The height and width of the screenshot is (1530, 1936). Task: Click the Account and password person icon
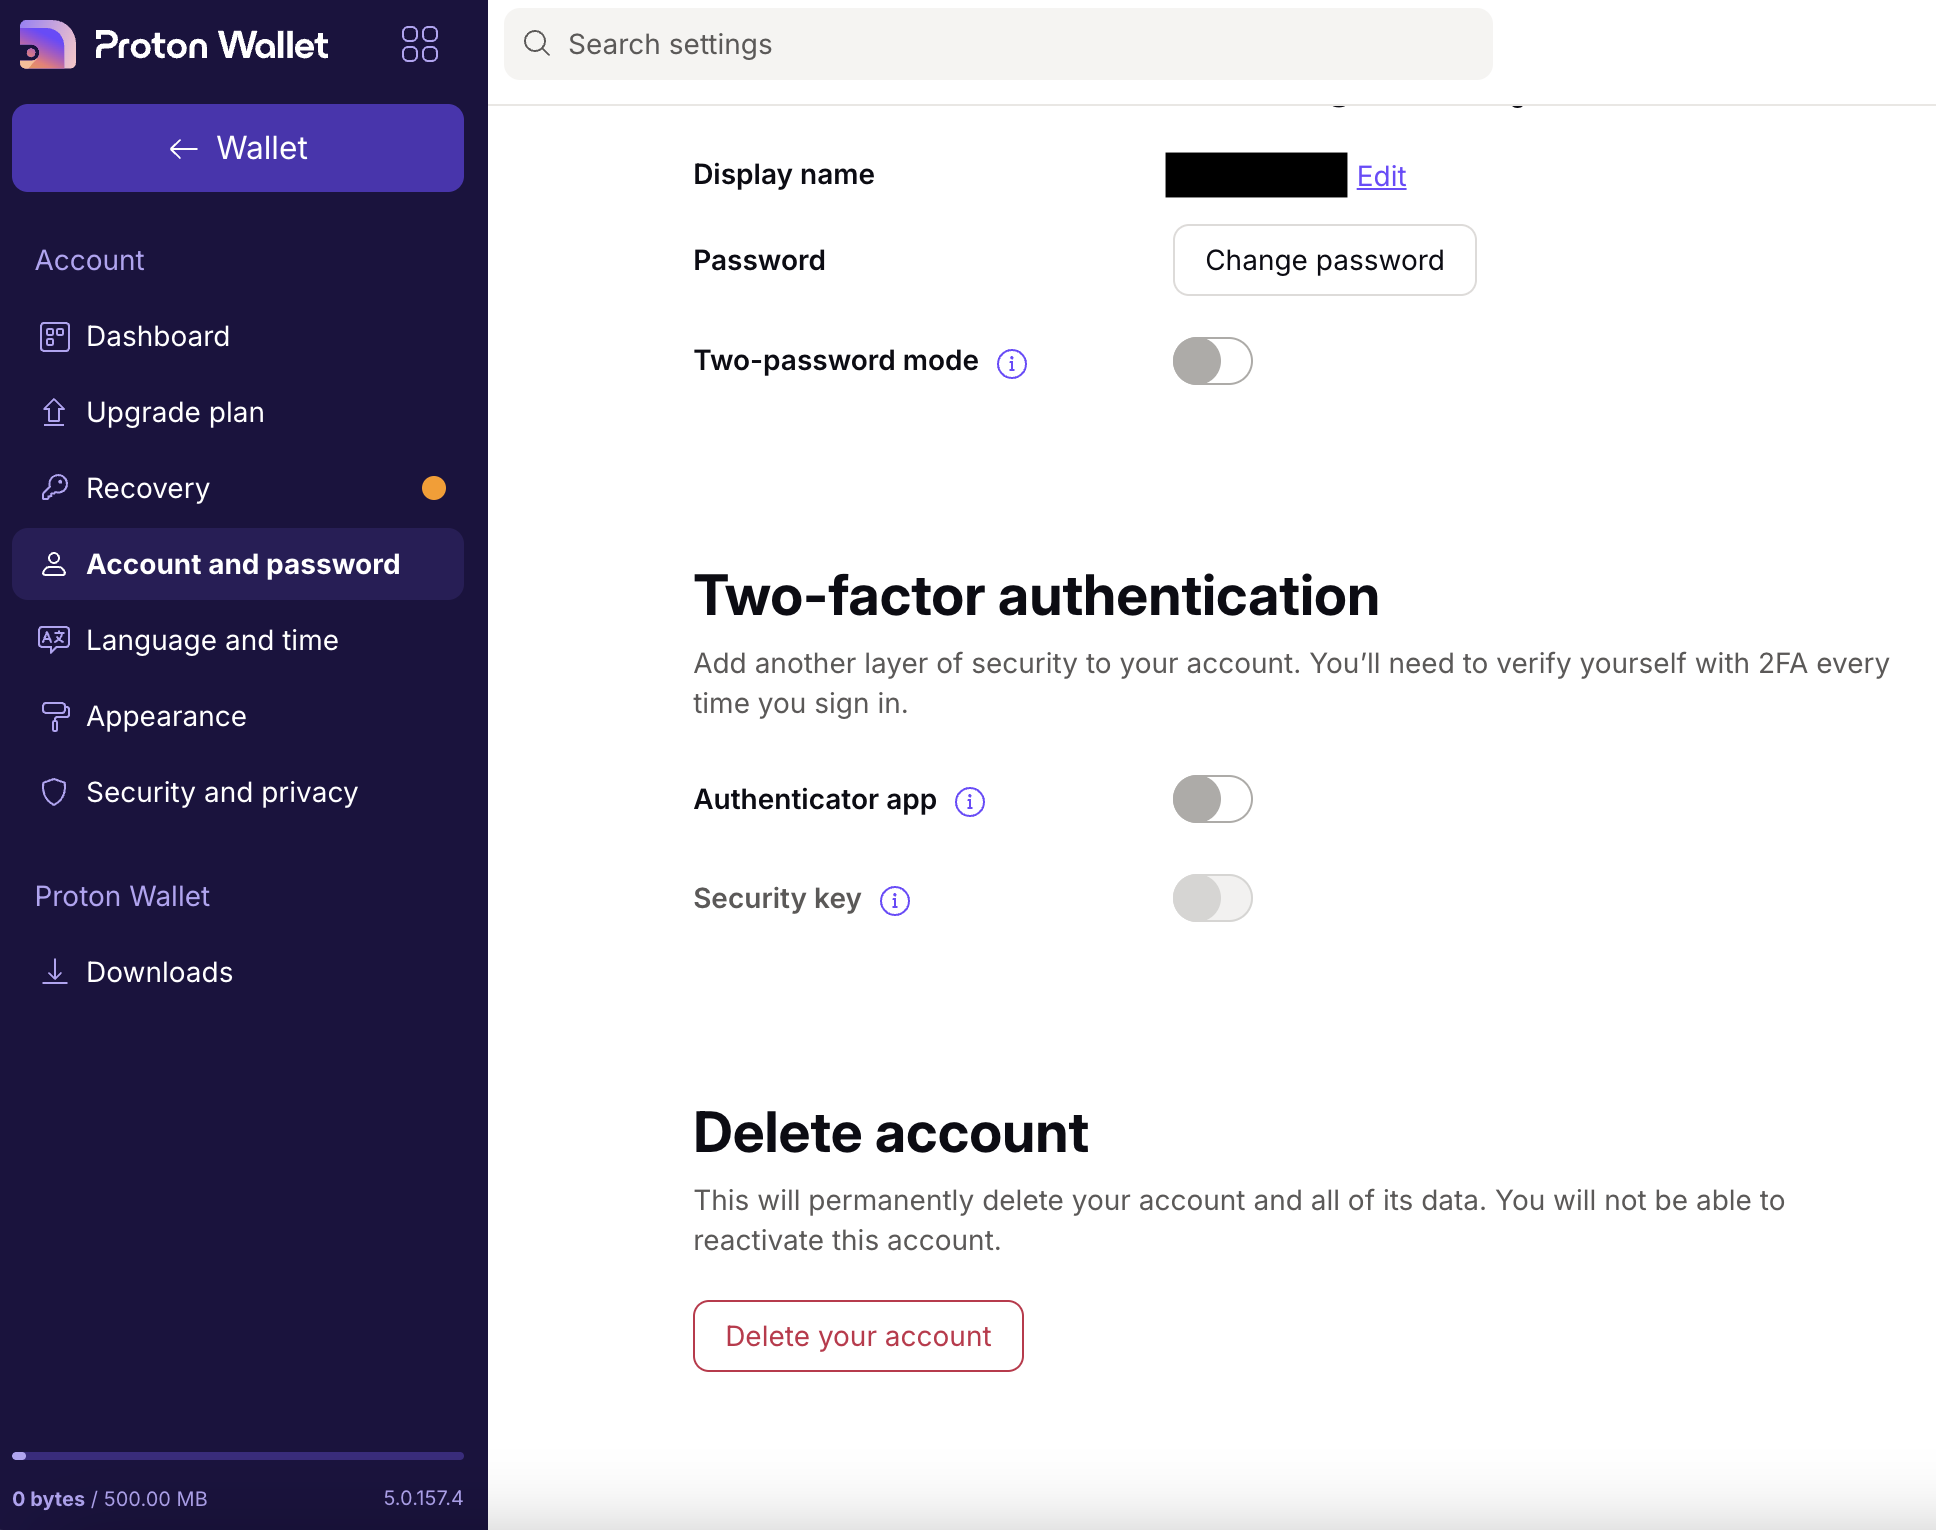(x=54, y=564)
